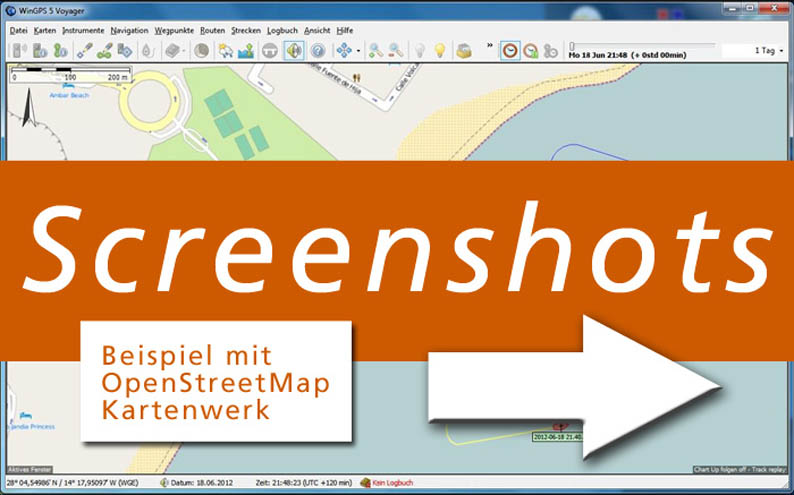The height and width of the screenshot is (495, 794).
Task: Toggle the clock with green marker icon
Action: tap(531, 50)
